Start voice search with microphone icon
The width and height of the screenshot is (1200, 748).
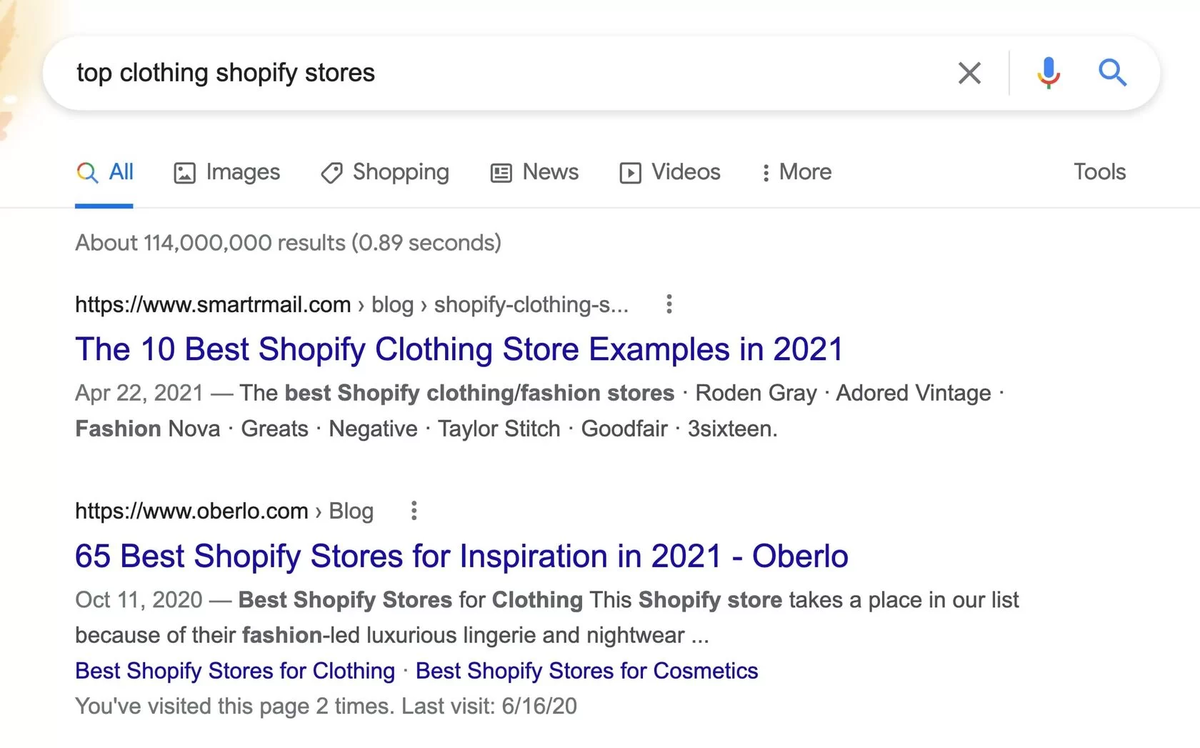pyautogui.click(x=1048, y=73)
